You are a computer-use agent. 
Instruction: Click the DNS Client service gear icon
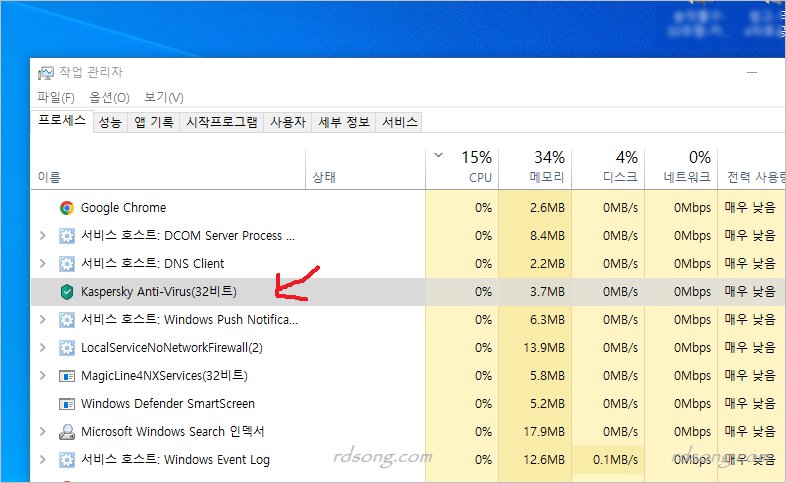pyautogui.click(x=67, y=264)
